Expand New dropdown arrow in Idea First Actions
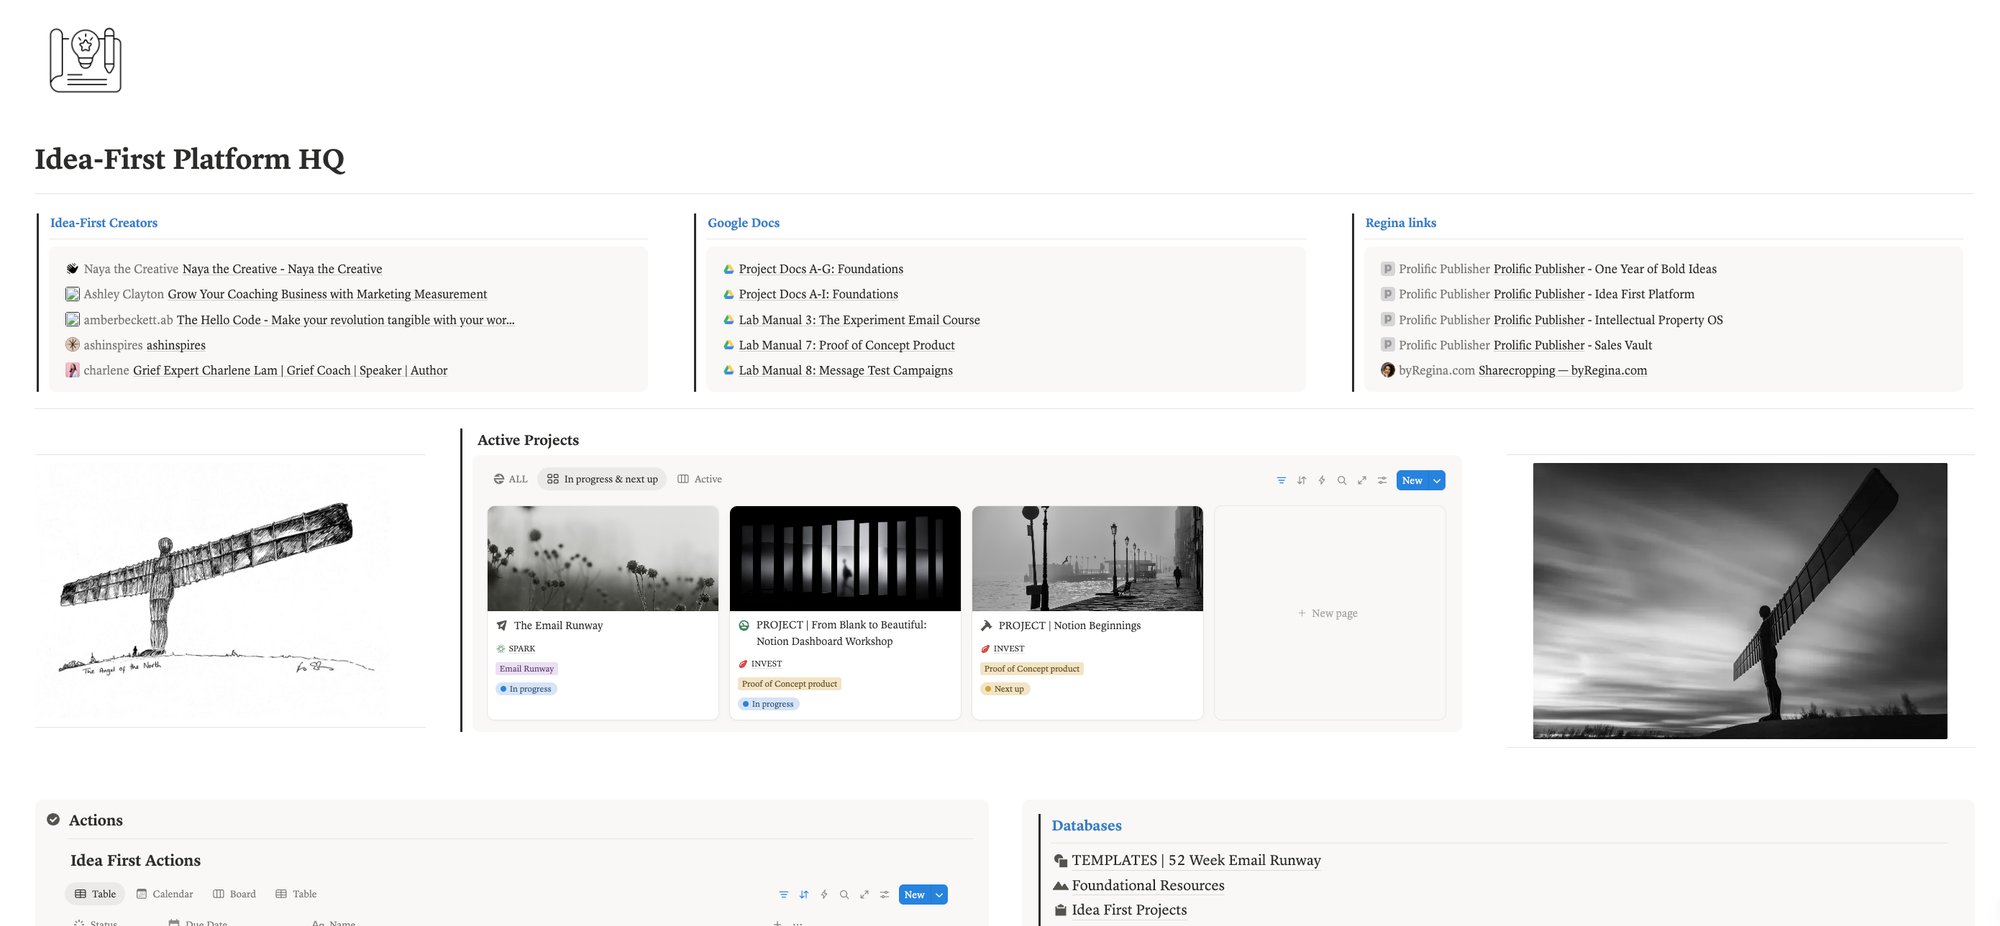The image size is (2000, 926). pyautogui.click(x=939, y=895)
